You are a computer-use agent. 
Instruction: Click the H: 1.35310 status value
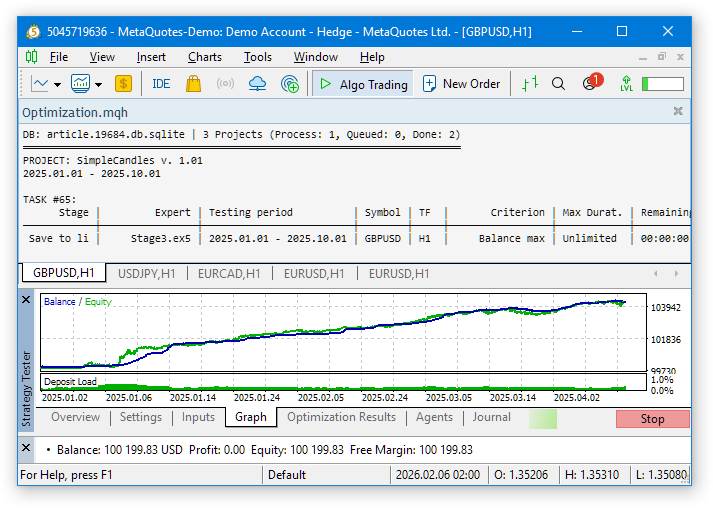[592, 475]
